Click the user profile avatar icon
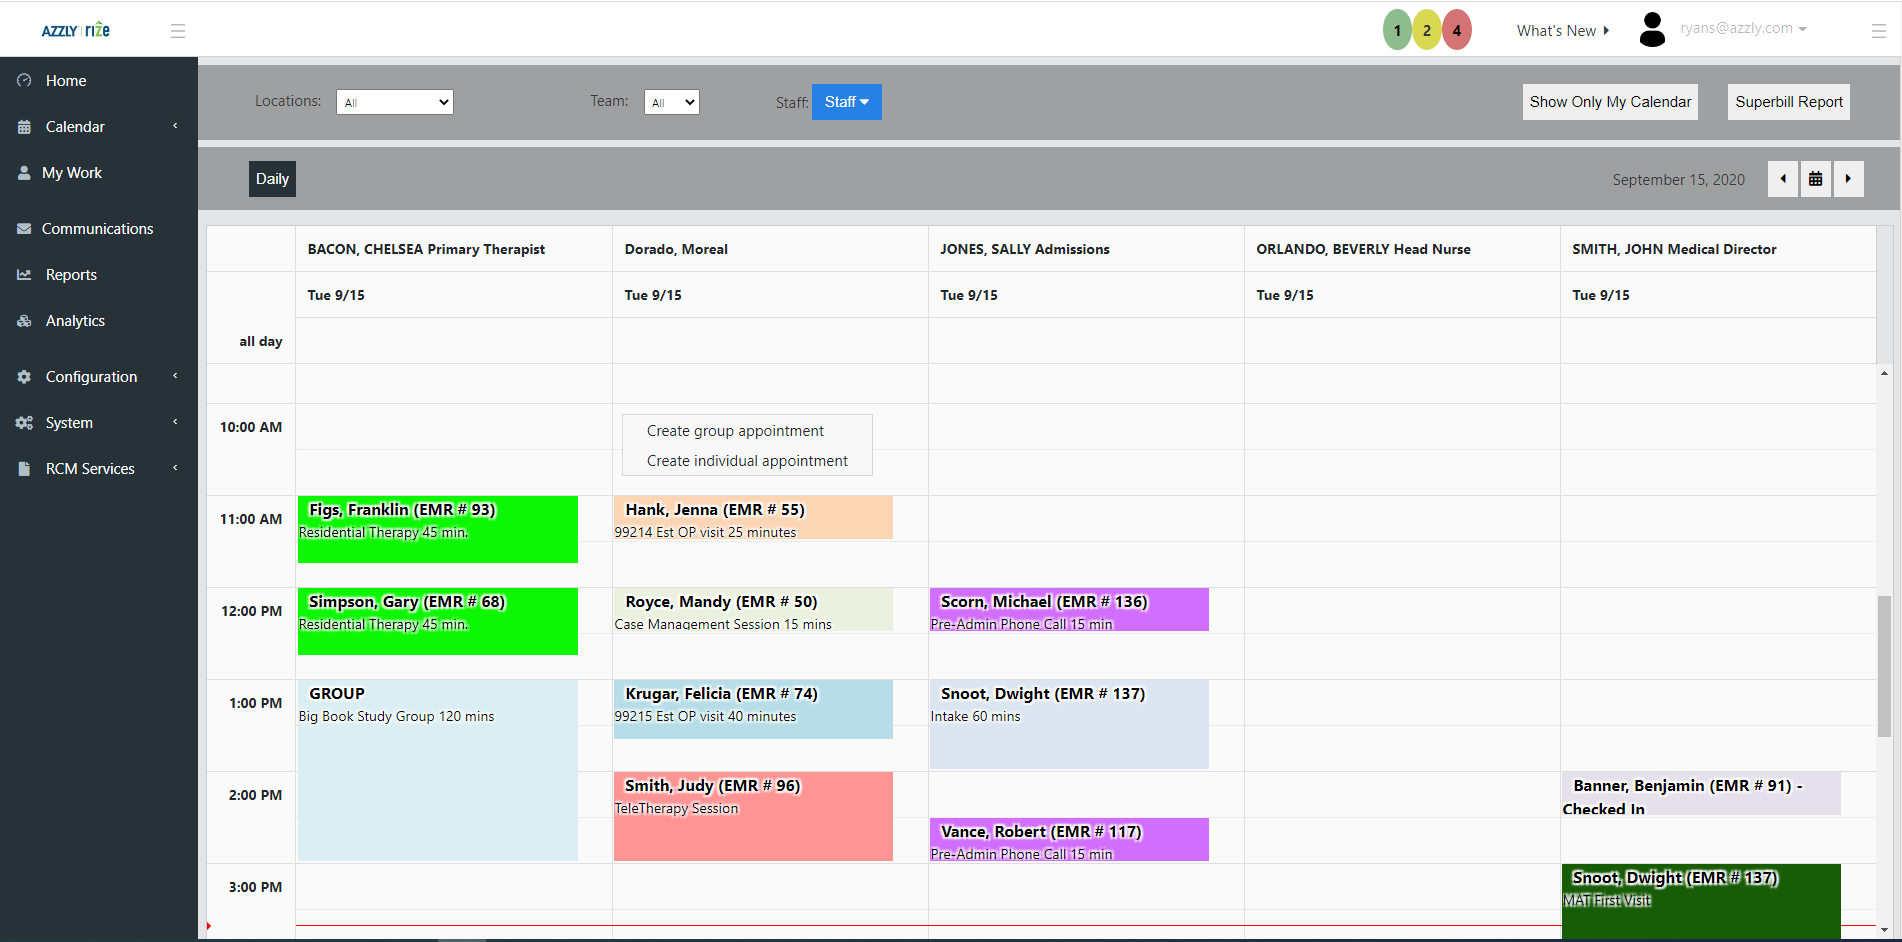 1652,30
